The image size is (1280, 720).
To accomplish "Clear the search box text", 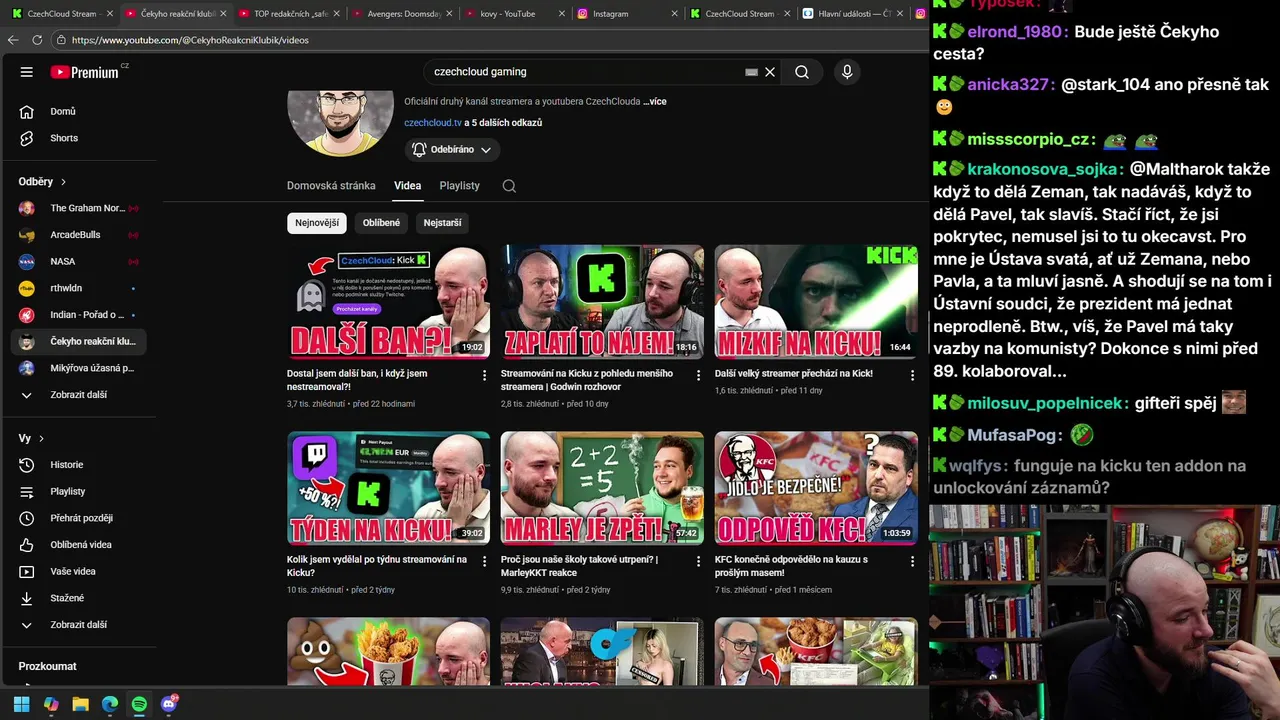I will coord(770,72).
